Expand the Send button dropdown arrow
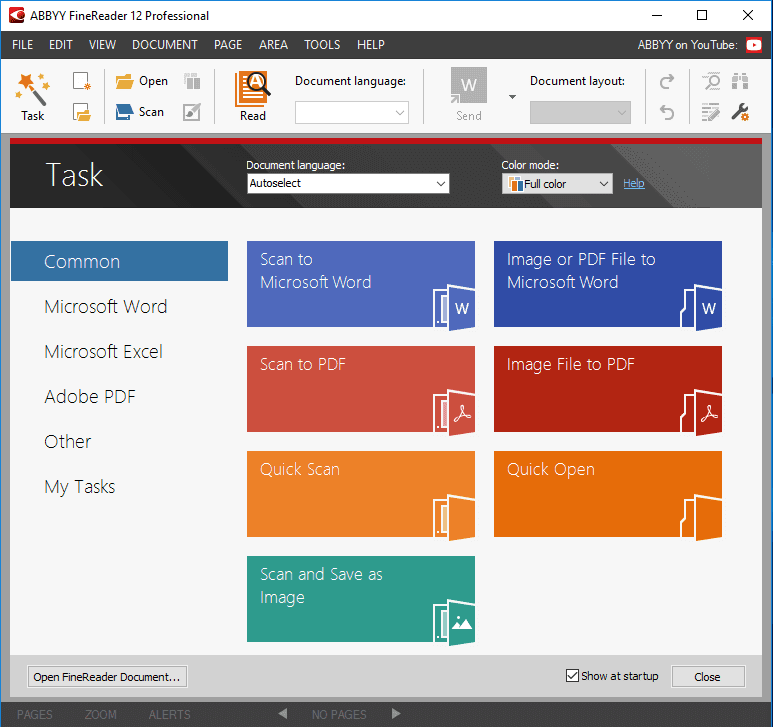 click(512, 97)
